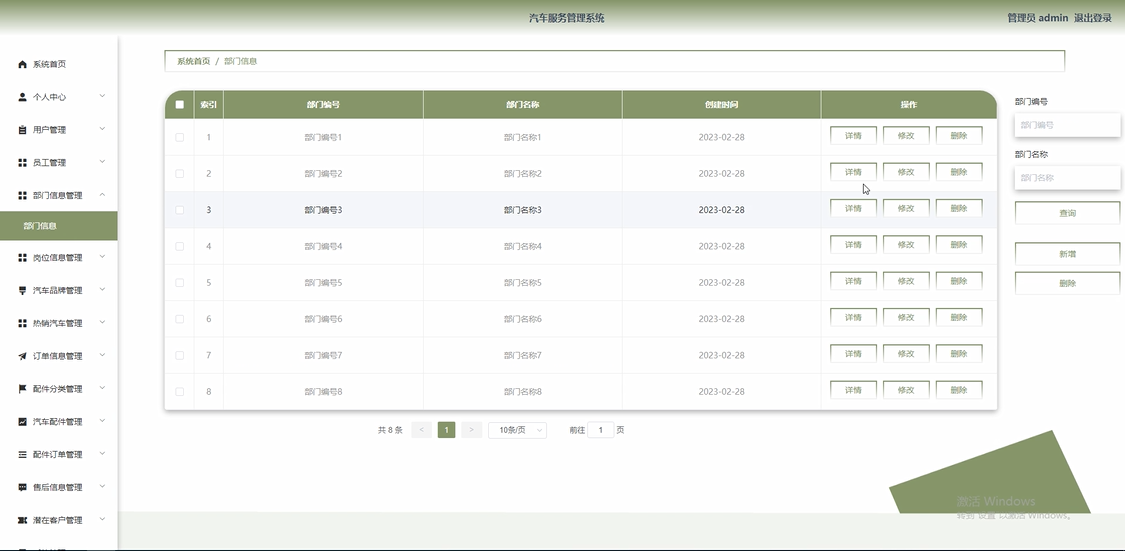This screenshot has height=551, width=1125.
Task: Click the grid icon beside 热销汽车管理
Action: 22,324
